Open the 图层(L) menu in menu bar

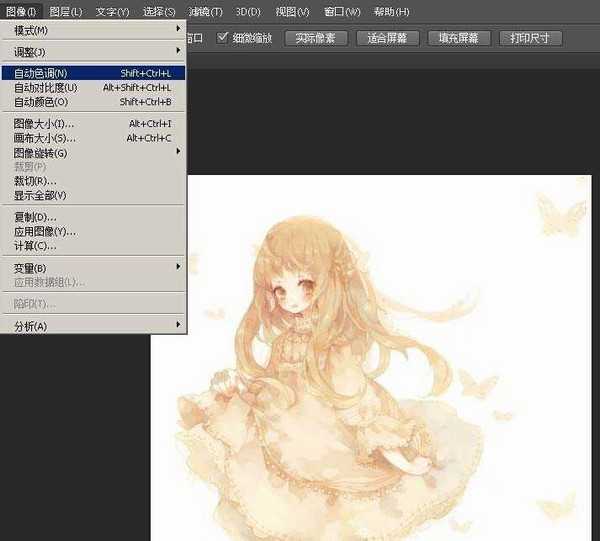66,12
